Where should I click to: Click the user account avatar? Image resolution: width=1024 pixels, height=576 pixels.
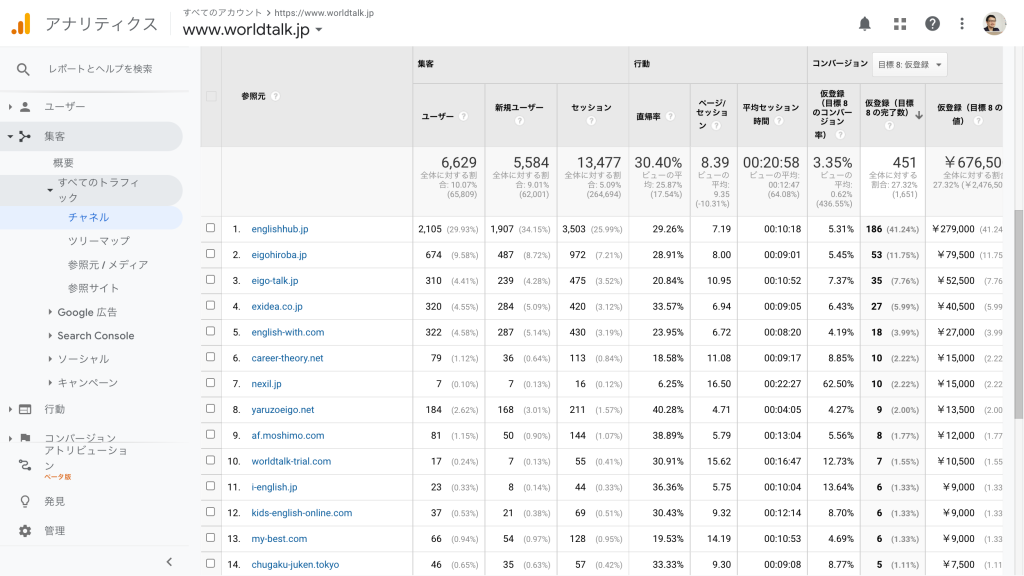[x=994, y=23]
